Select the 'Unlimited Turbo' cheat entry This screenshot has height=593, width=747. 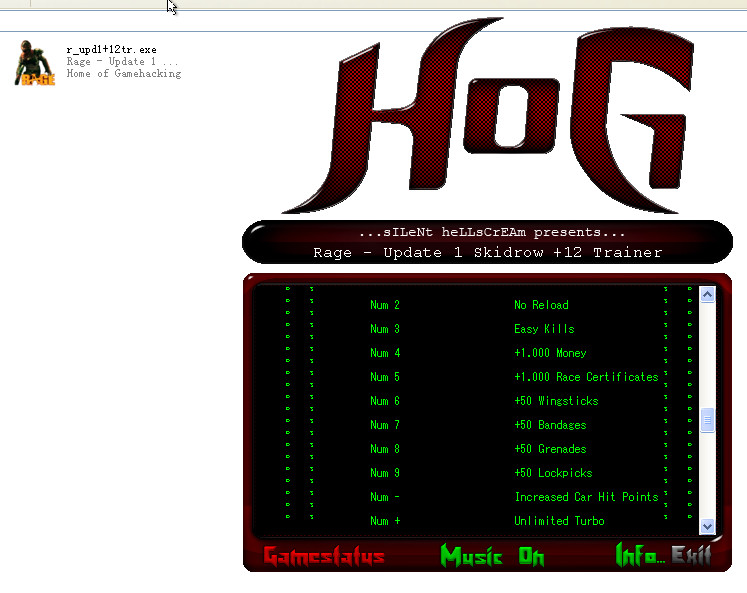(559, 521)
